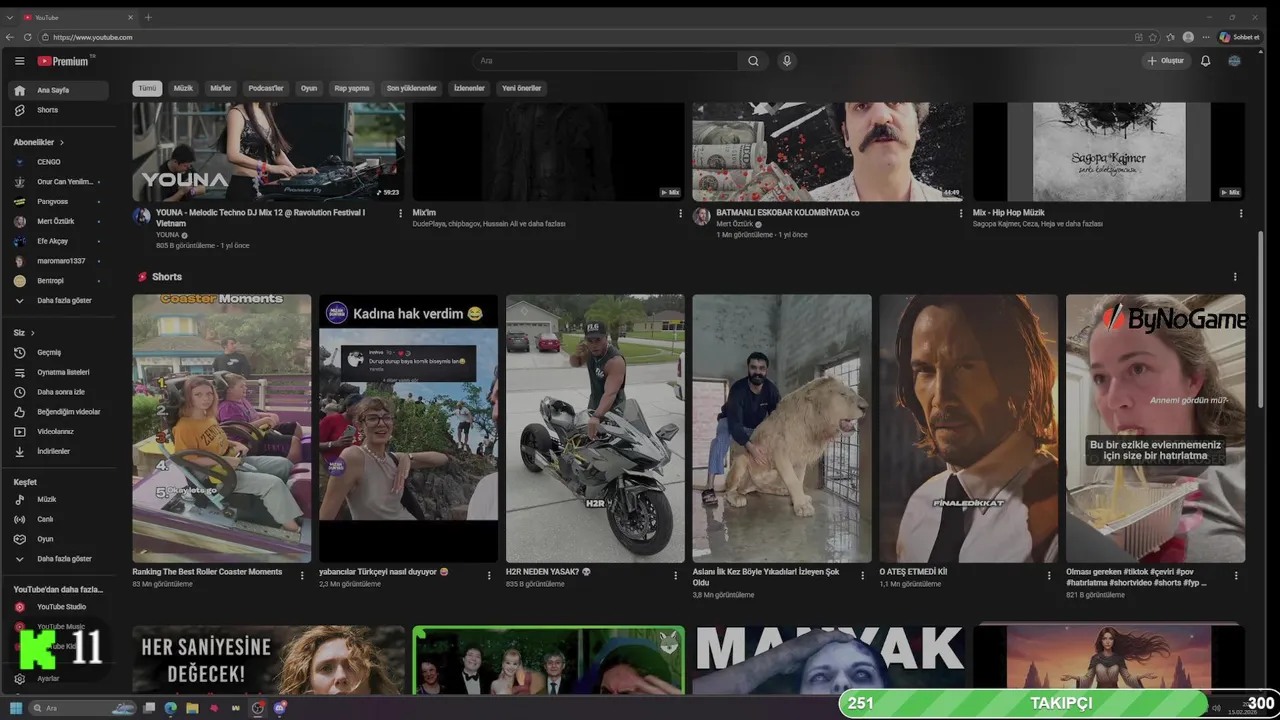The width and height of the screenshot is (1280, 720).
Task: Open options for BATMANLI ESKOBAR video
Action: (961, 213)
